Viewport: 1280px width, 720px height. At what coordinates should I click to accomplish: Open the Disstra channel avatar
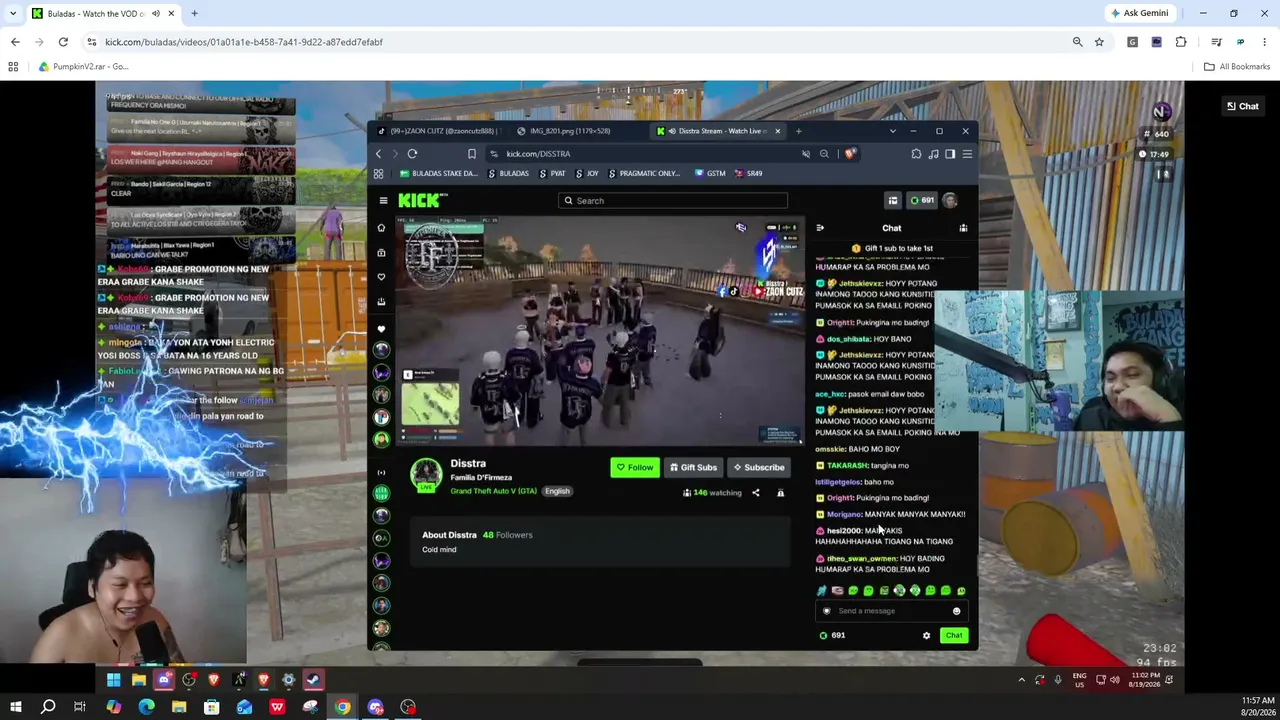tap(426, 475)
